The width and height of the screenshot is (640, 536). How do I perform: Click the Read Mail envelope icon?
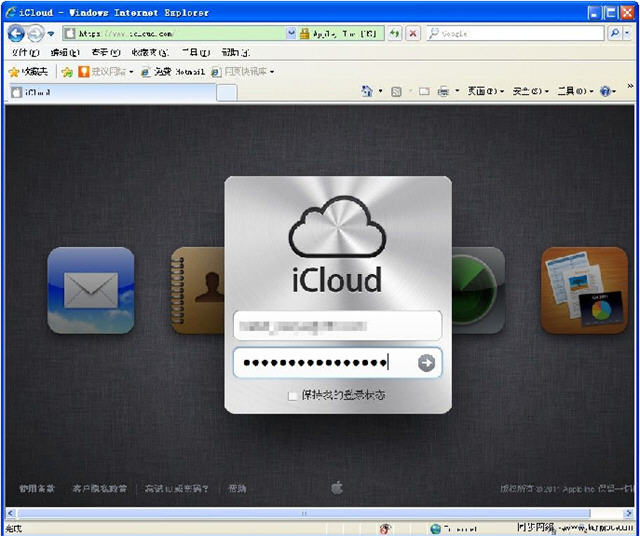424,91
